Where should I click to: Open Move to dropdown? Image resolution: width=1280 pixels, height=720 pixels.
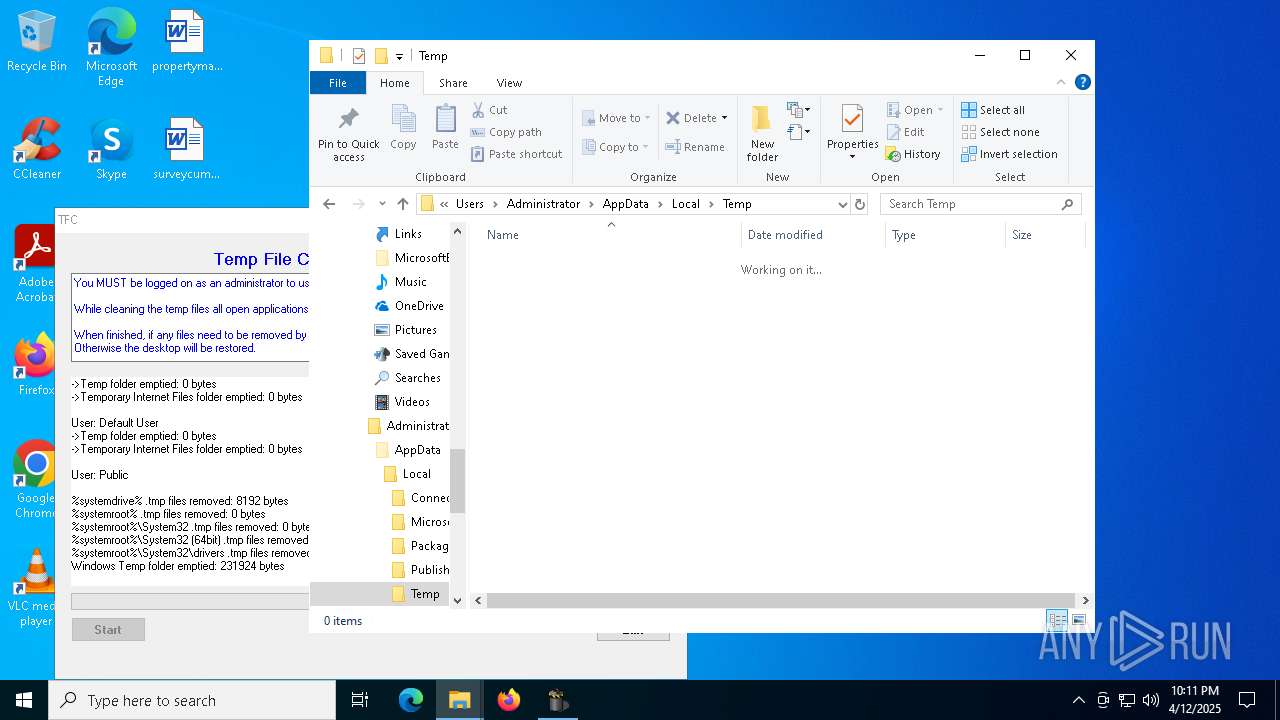(x=617, y=118)
